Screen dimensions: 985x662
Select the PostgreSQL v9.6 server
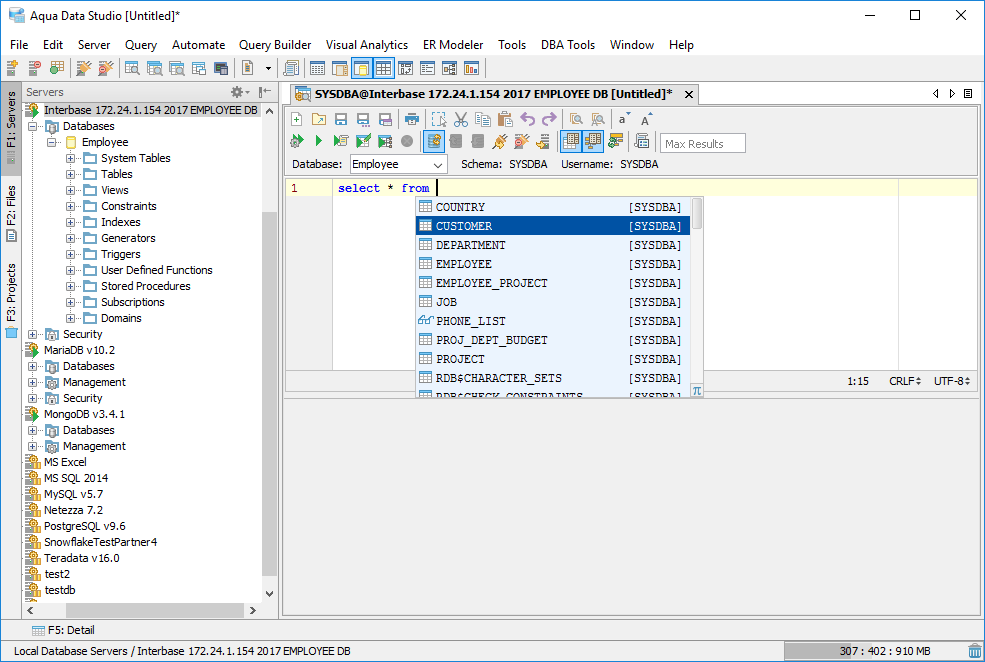pos(85,526)
